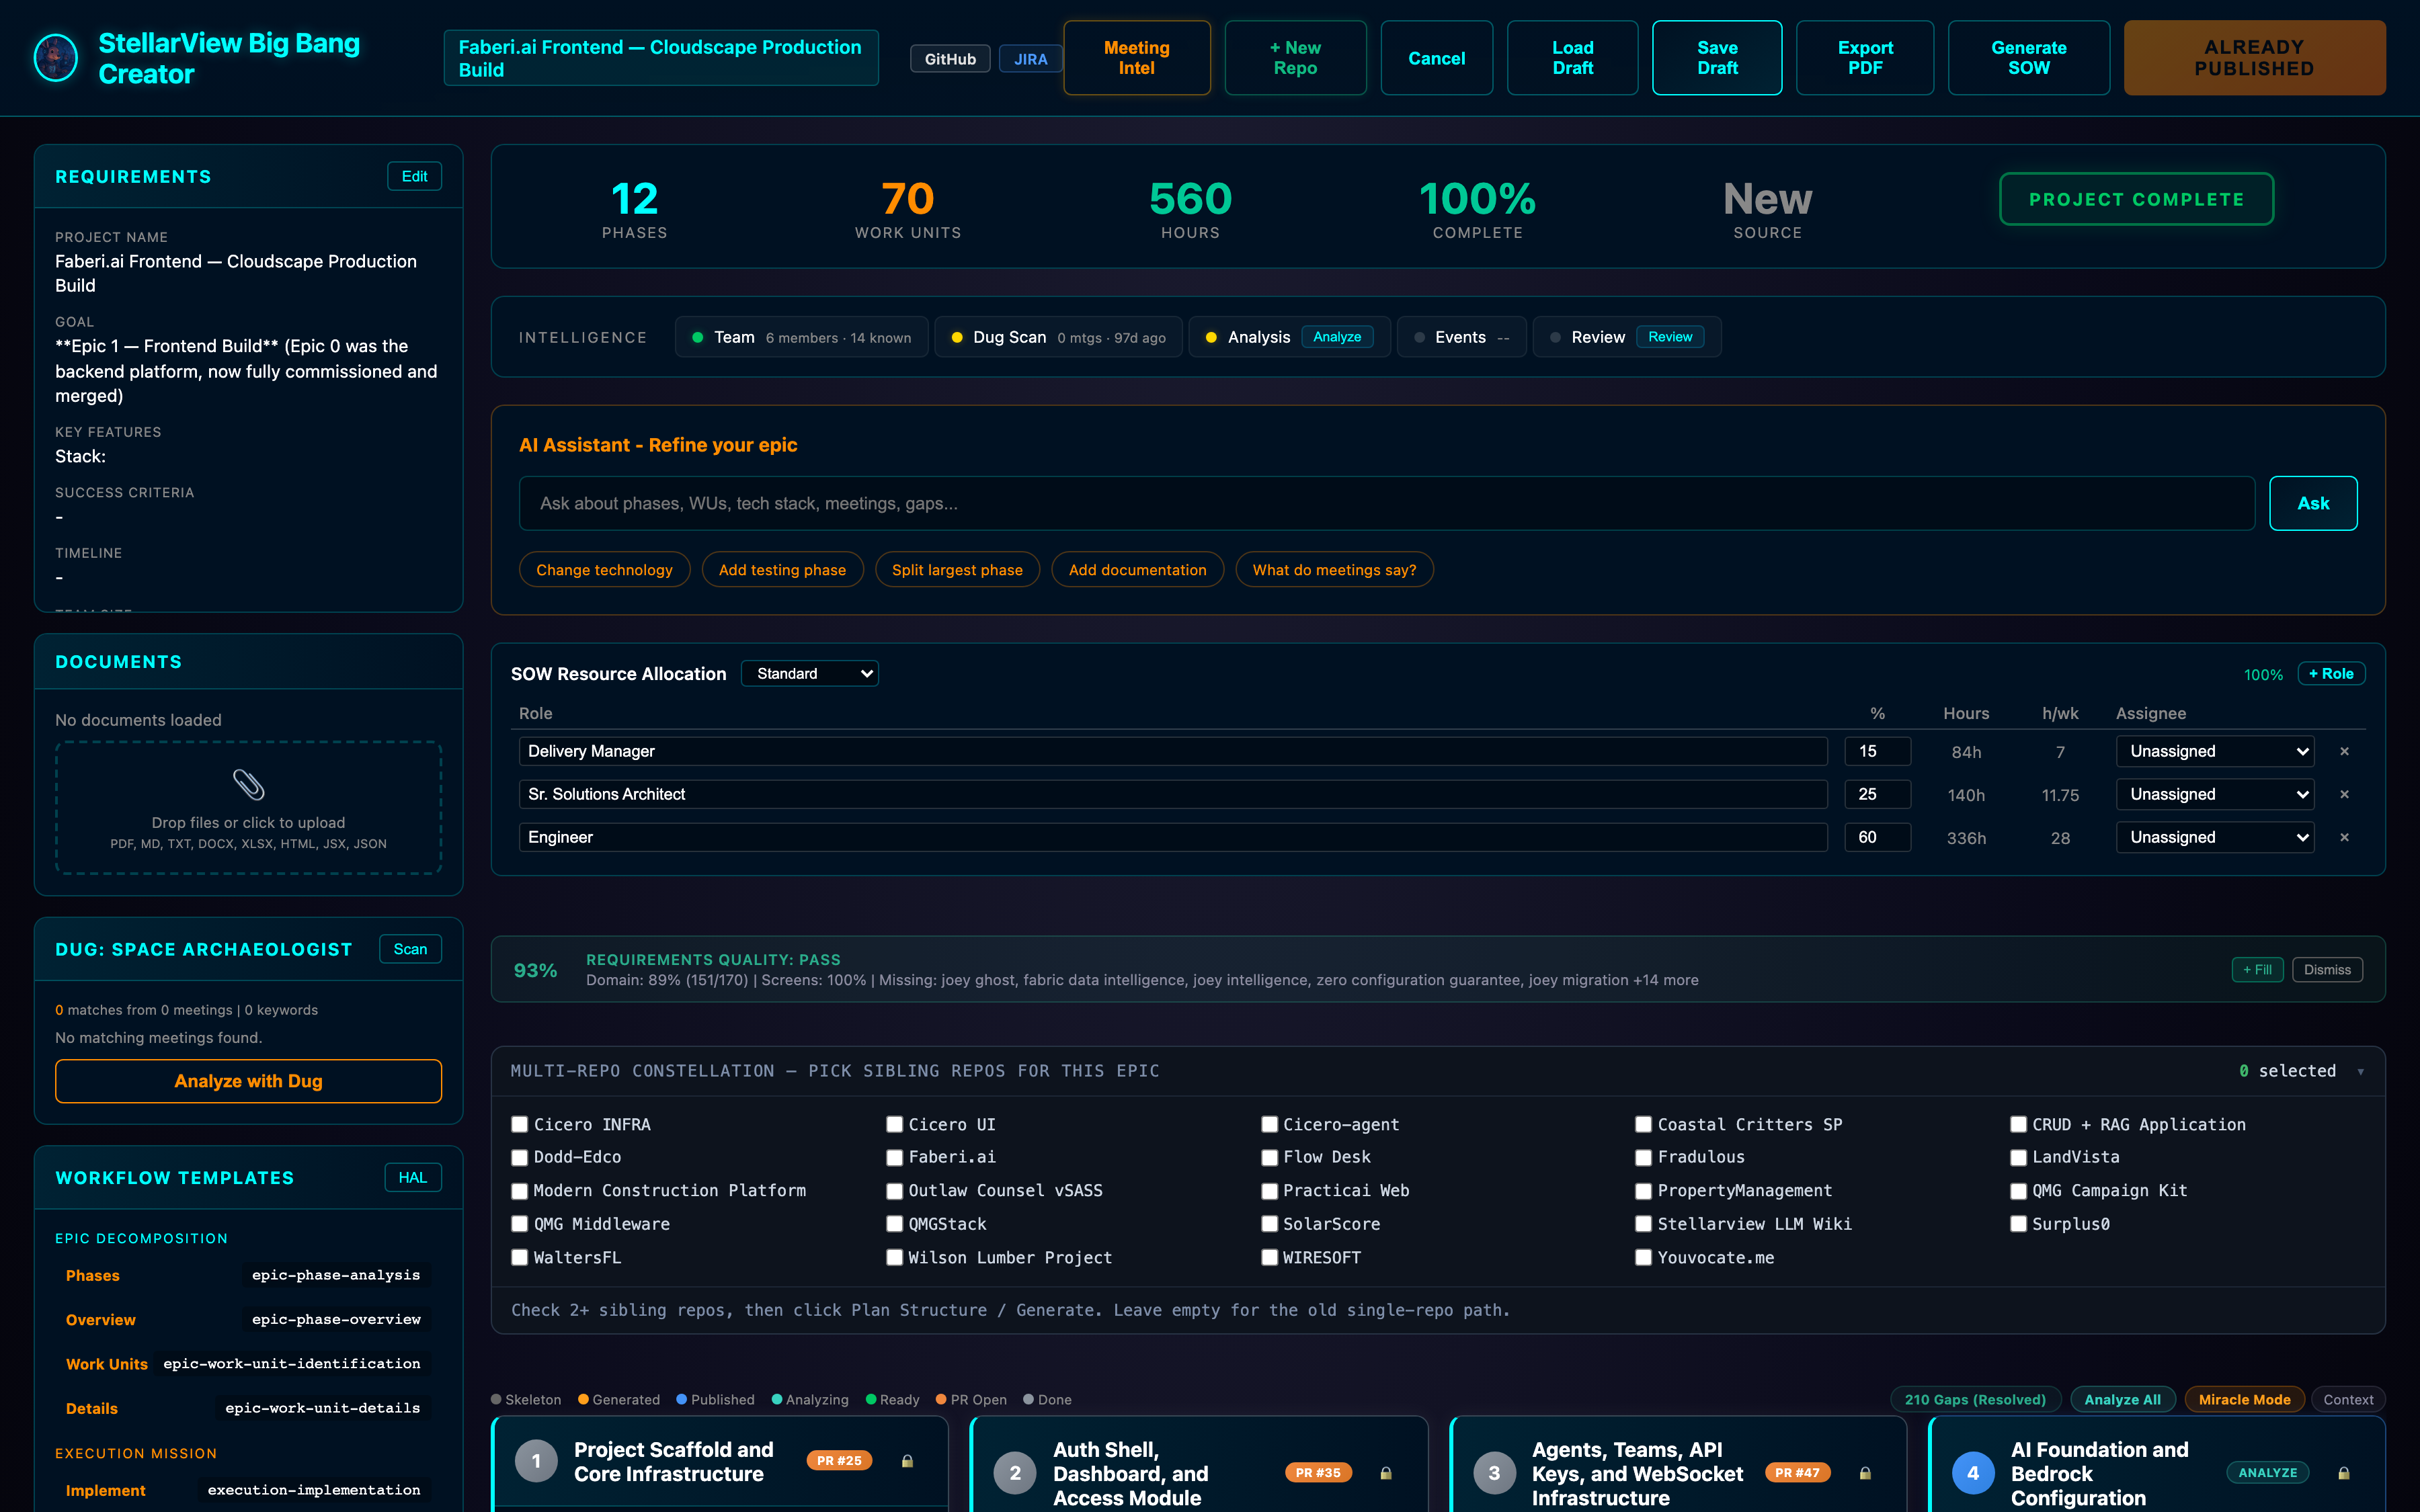Click the + New Repo button
Image resolution: width=2420 pixels, height=1512 pixels.
click(x=1295, y=58)
